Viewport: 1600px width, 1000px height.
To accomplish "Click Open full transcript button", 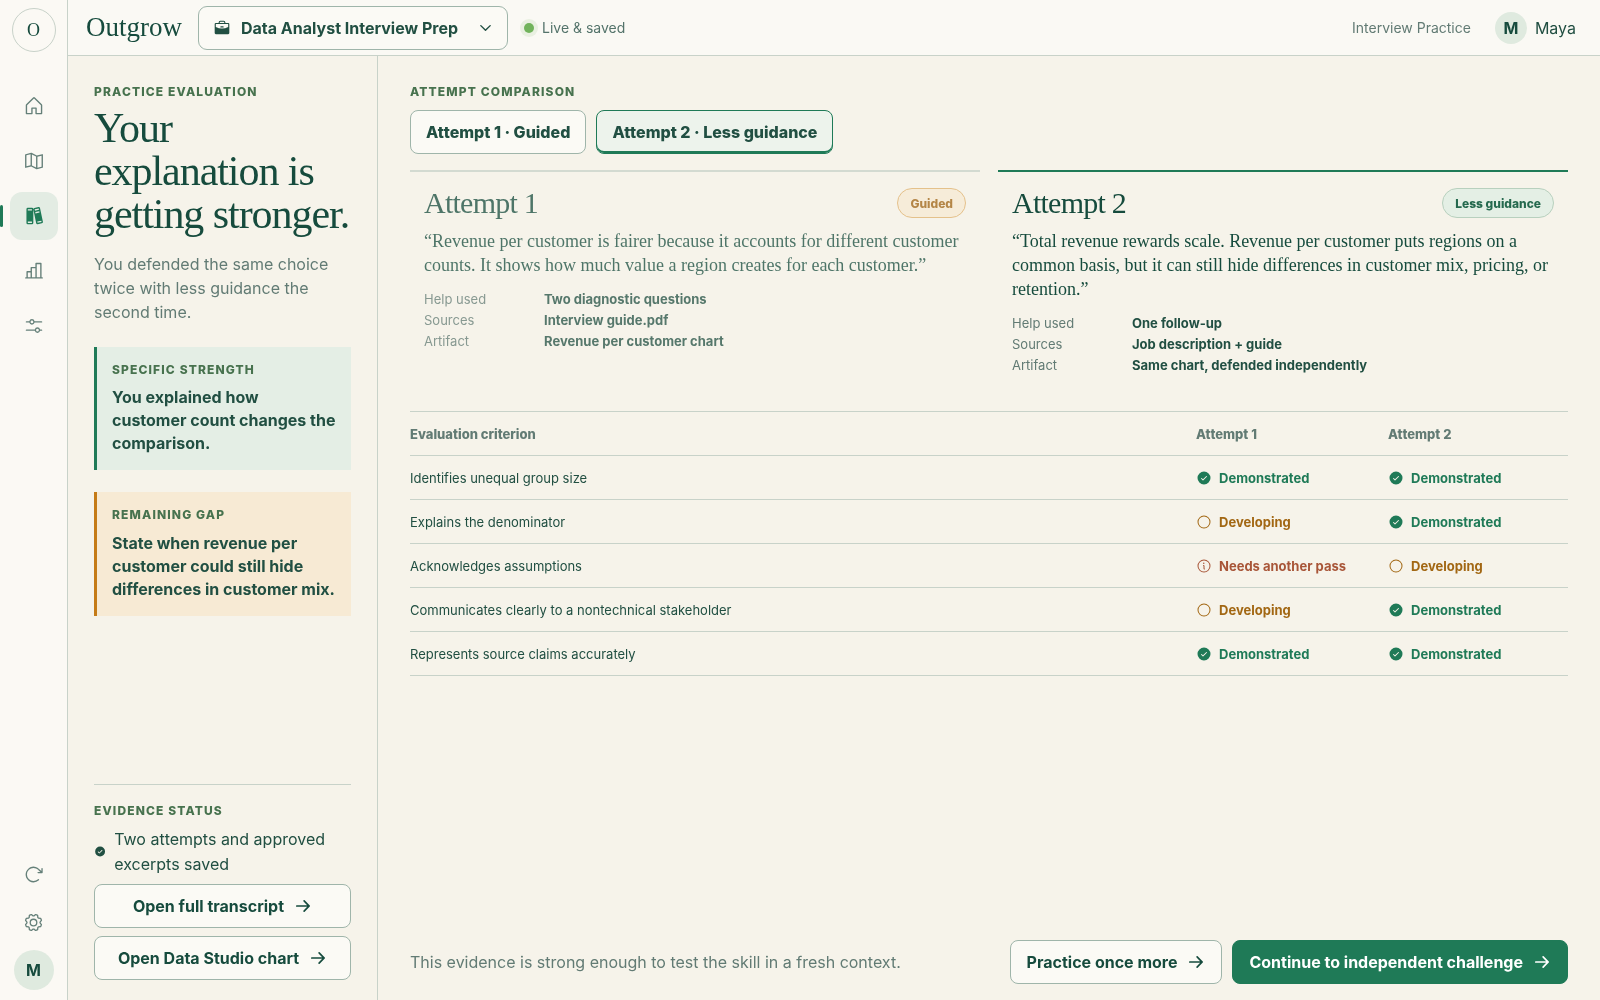I will [222, 906].
